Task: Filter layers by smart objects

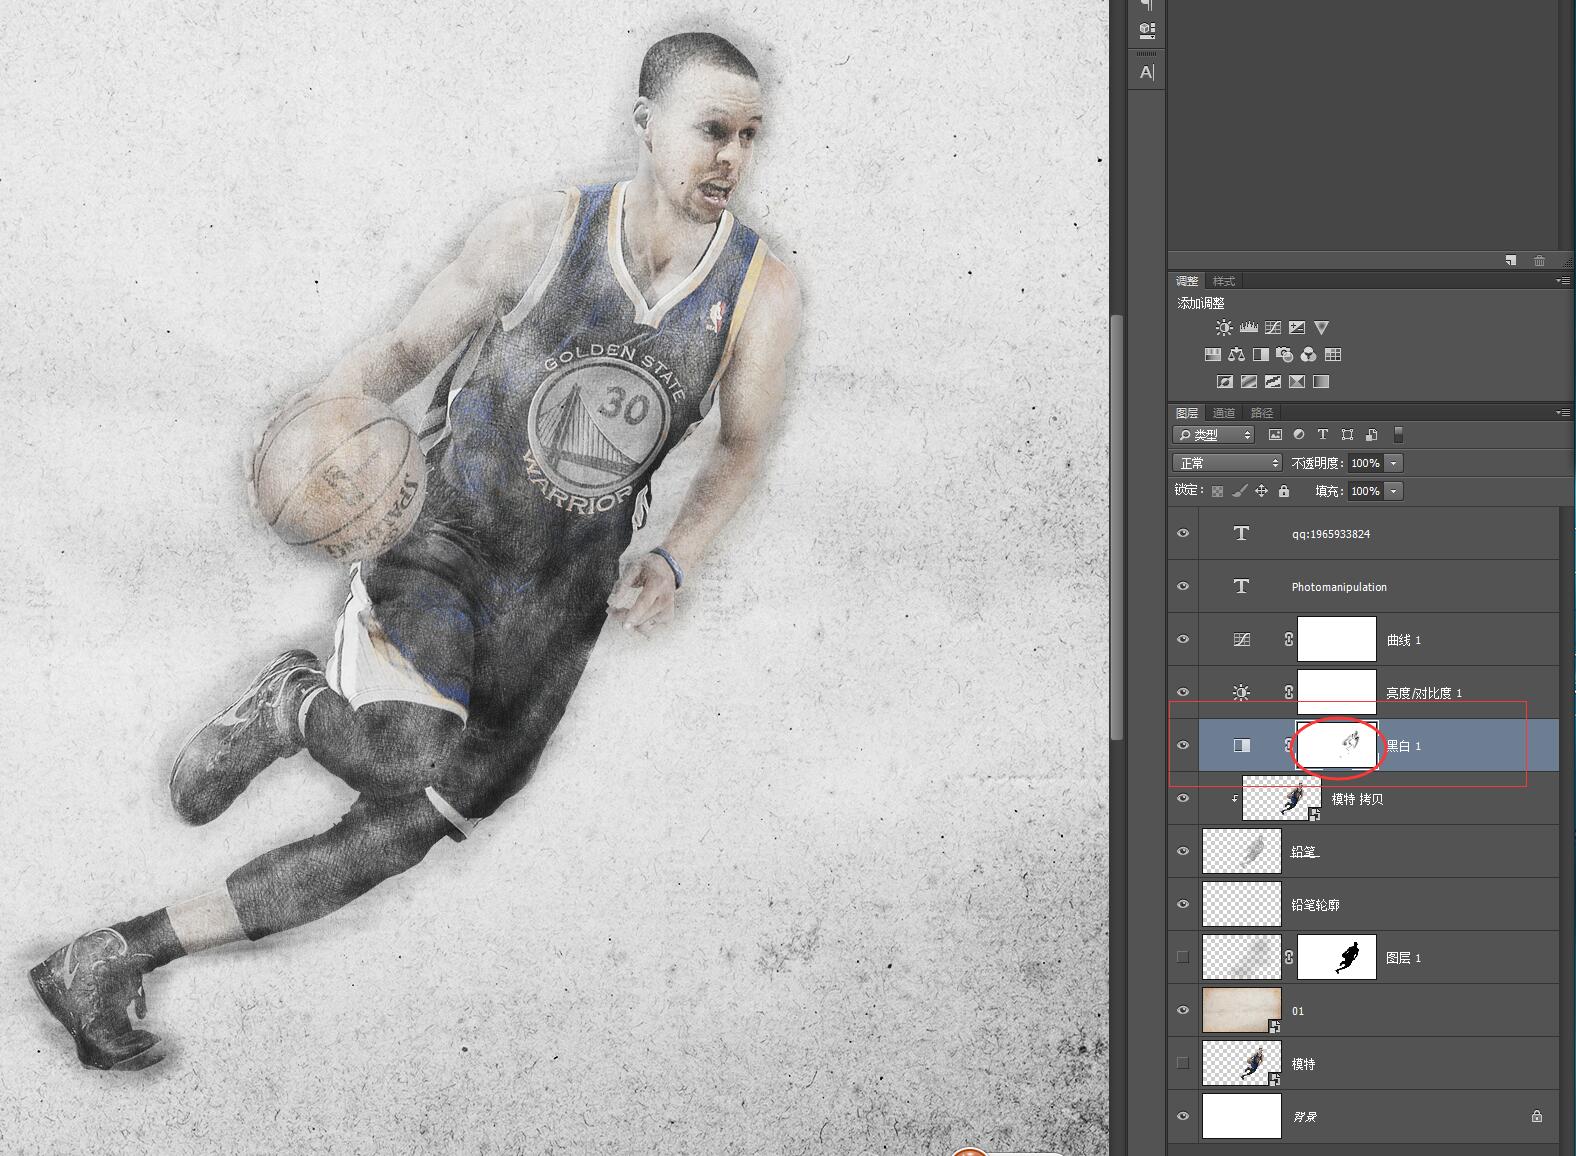Action: click(1371, 435)
